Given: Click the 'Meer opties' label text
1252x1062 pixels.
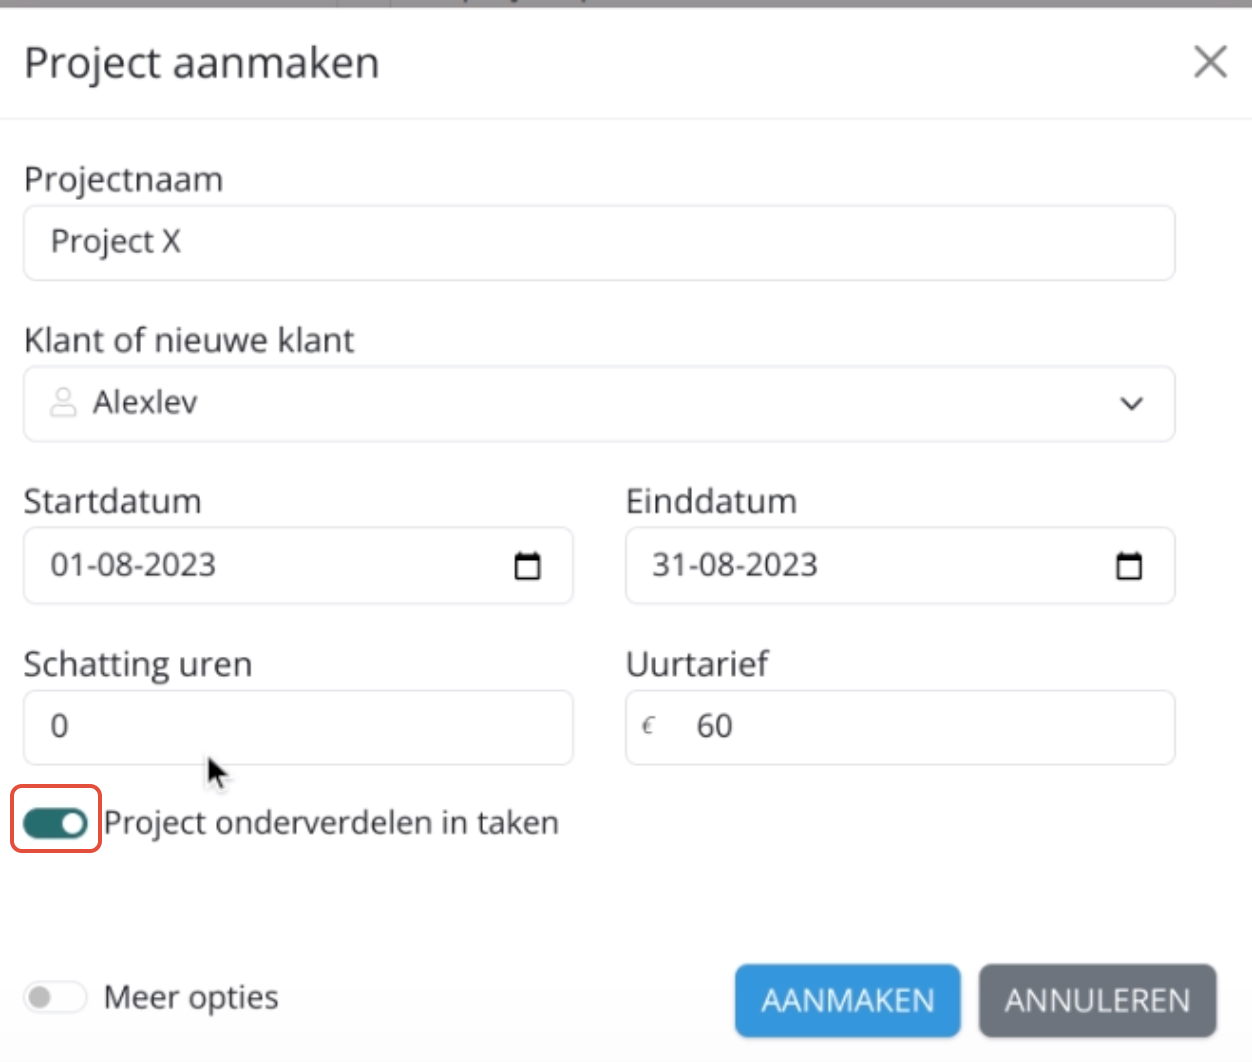Looking at the screenshot, I should pyautogui.click(x=191, y=997).
